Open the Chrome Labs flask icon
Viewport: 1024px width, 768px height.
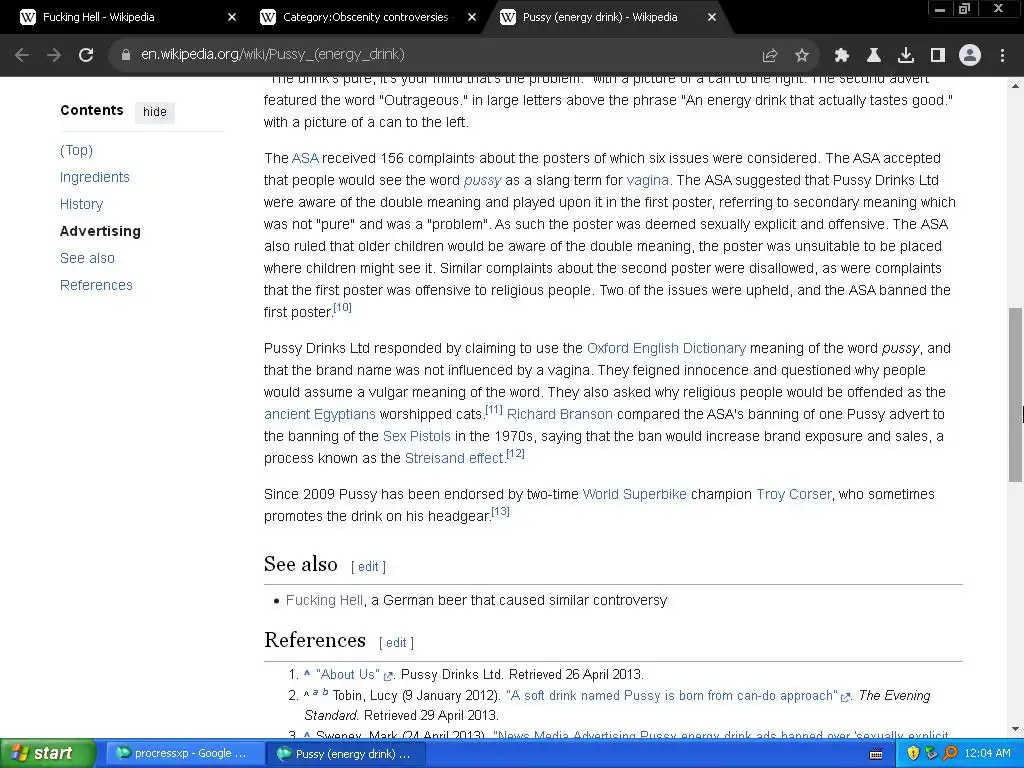click(x=873, y=55)
